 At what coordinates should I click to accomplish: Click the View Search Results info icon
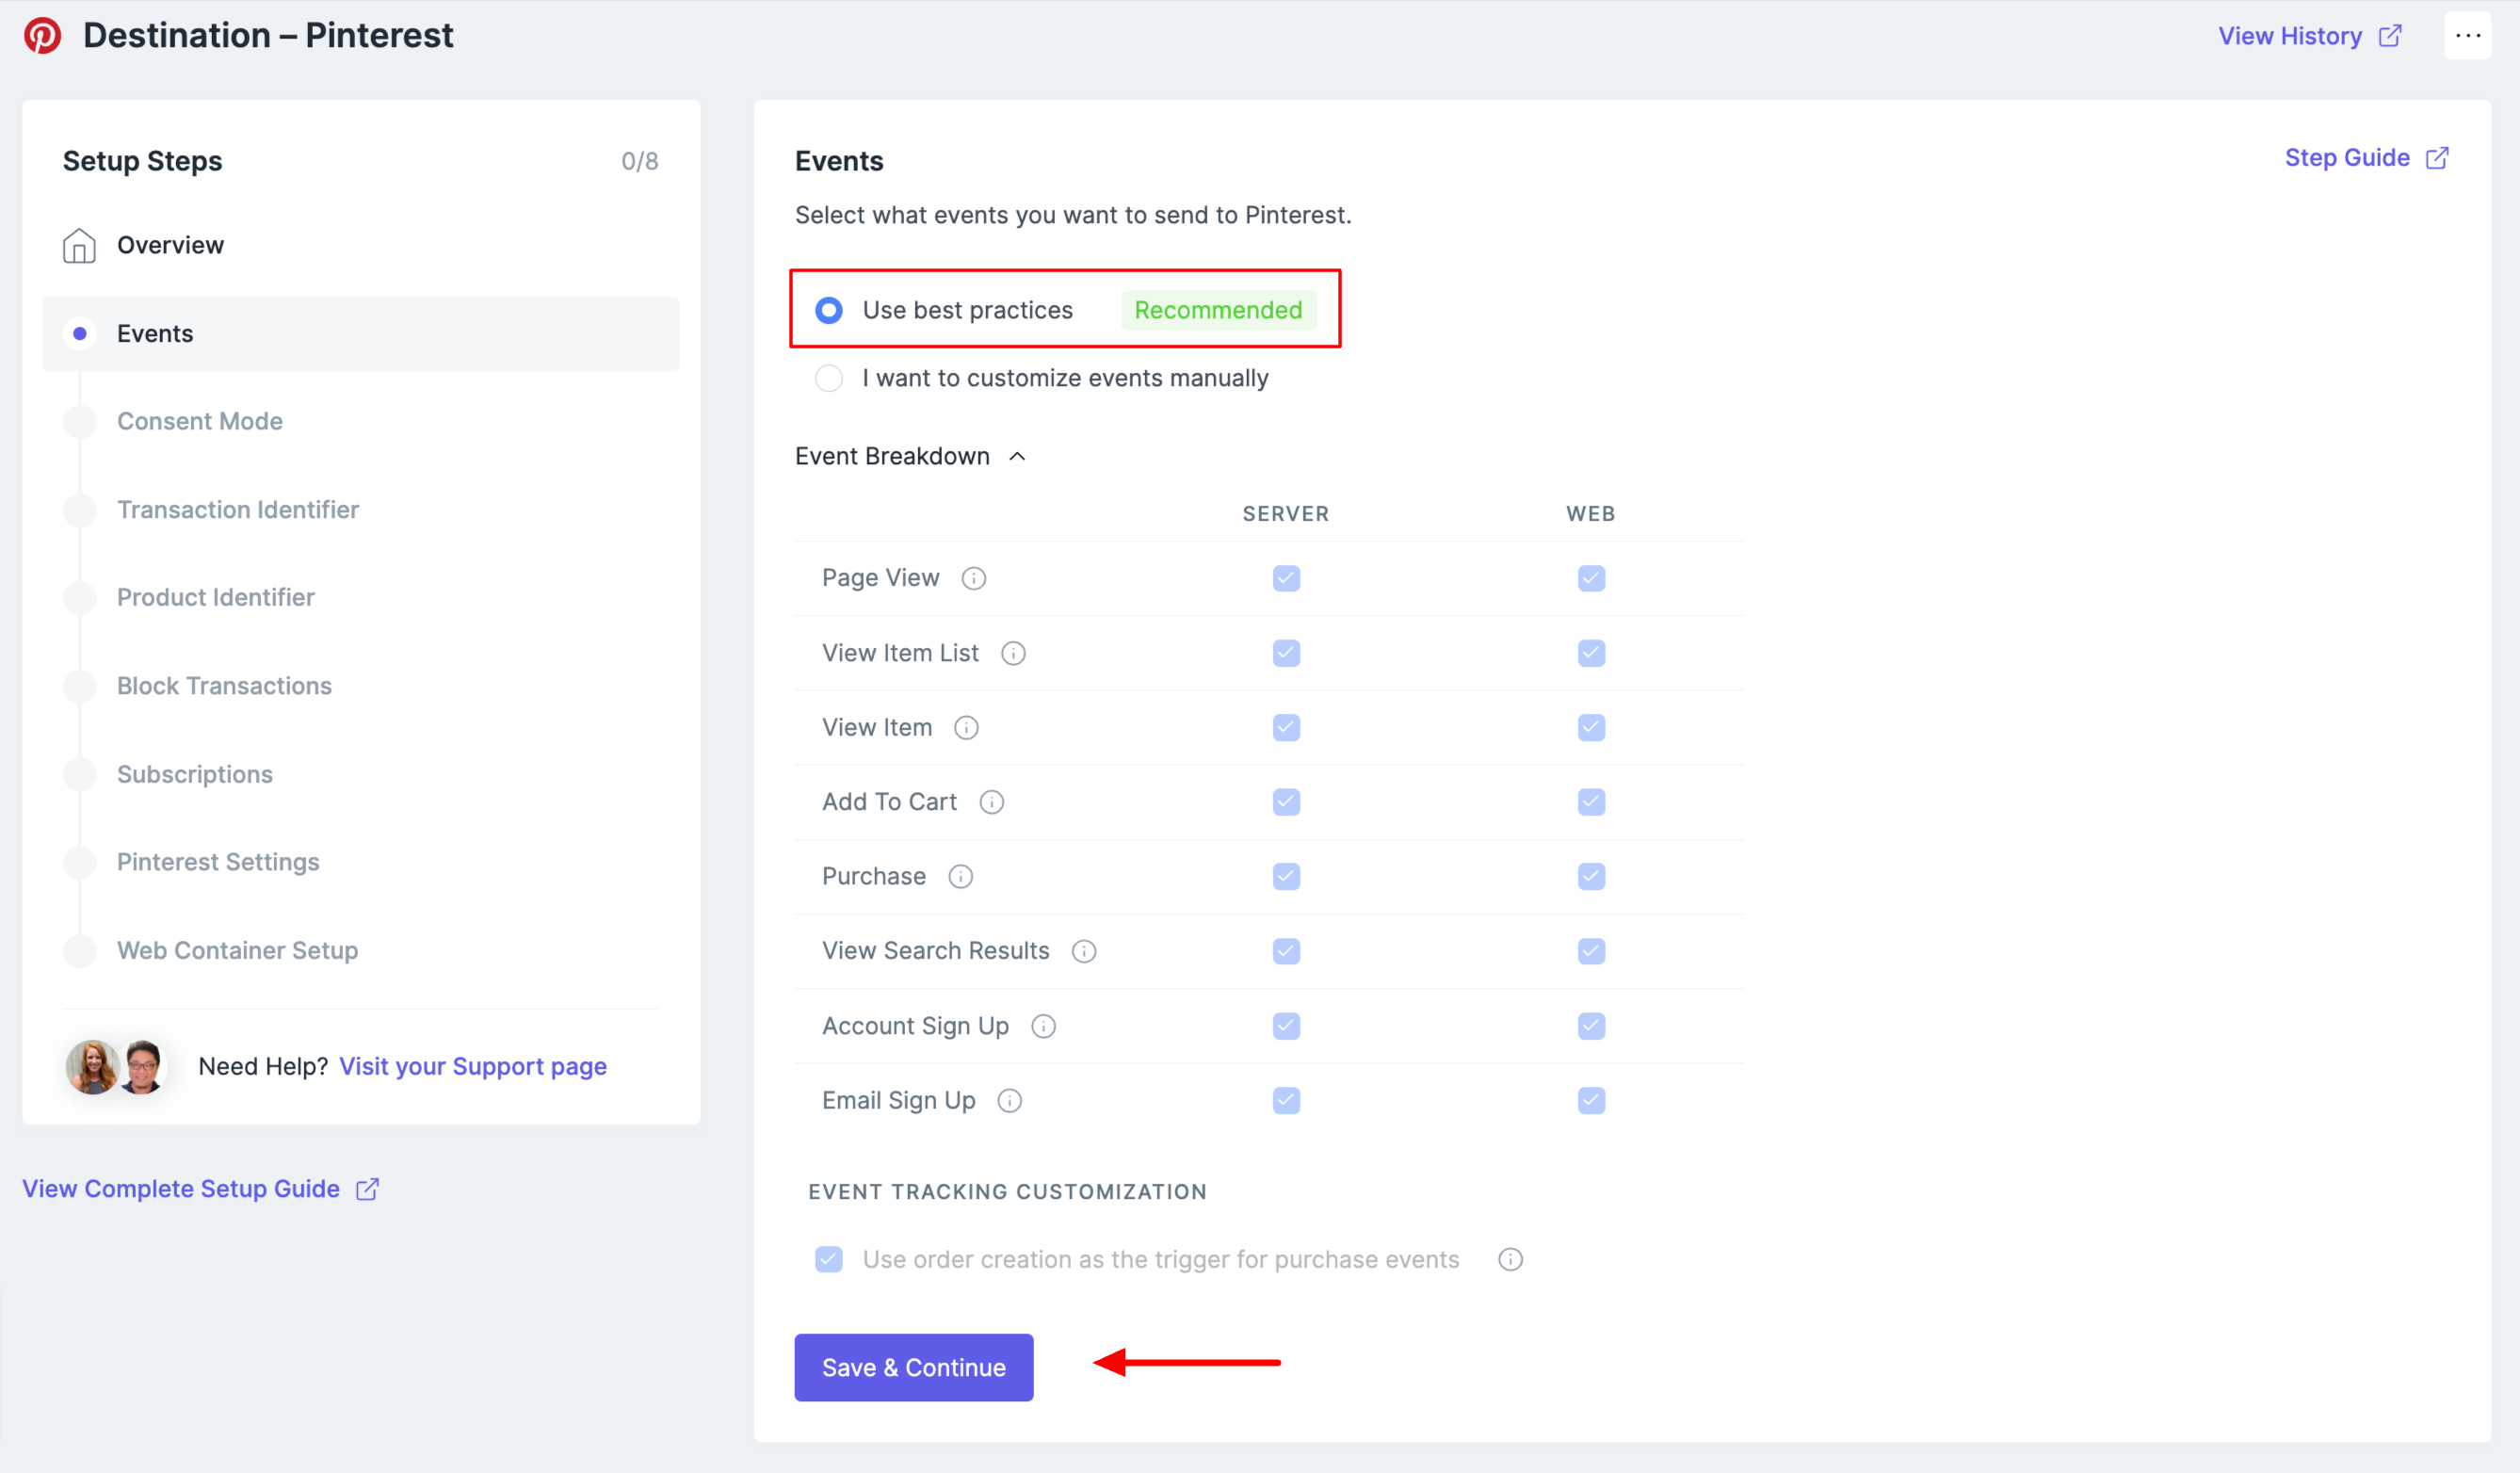(x=1084, y=951)
